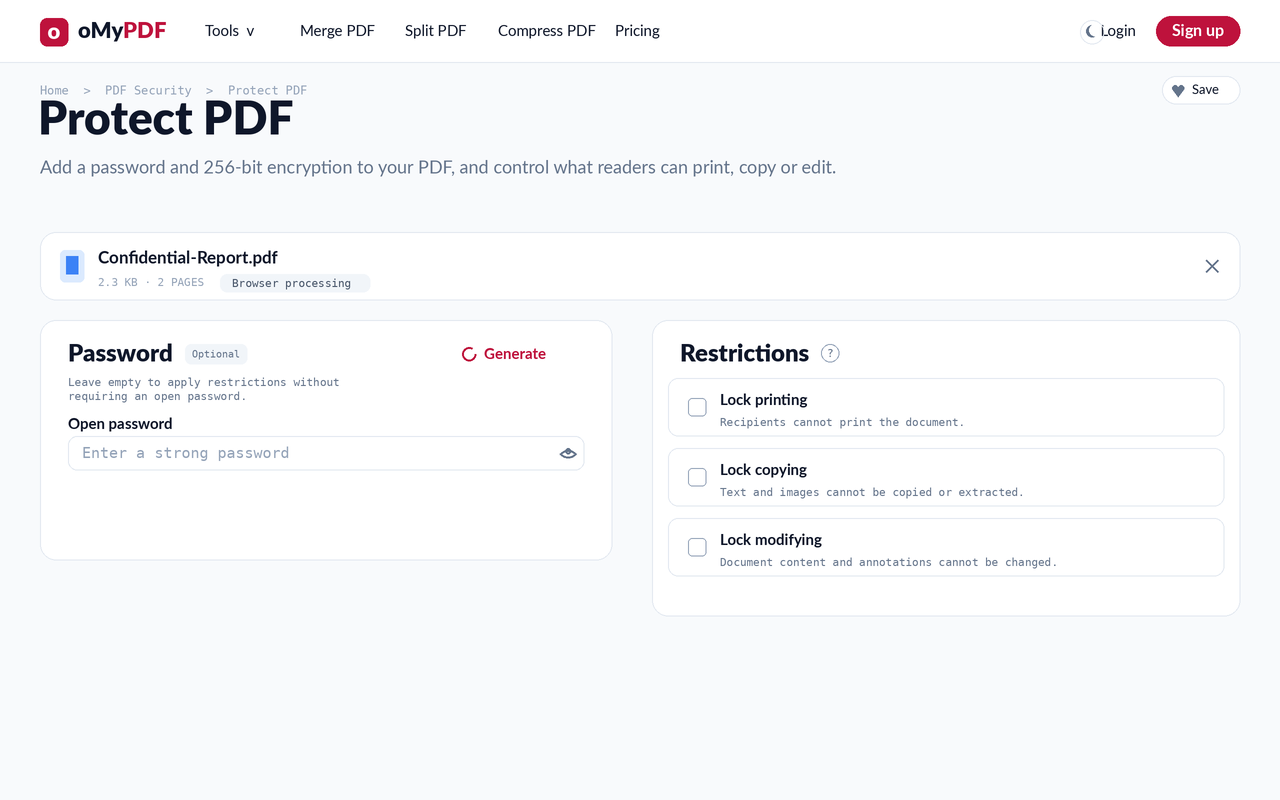Enable the Lock copying checkbox
Screen dimensions: 1280x800
tap(697, 477)
